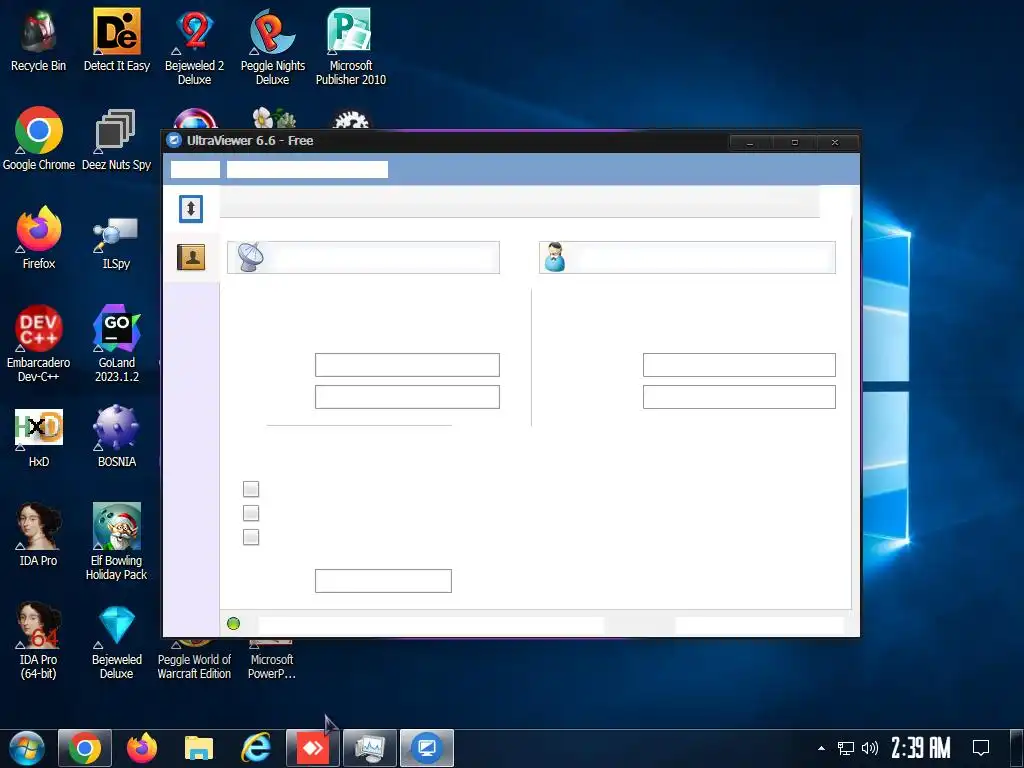
Task: Focus the field below the three checkboxes
Action: click(x=383, y=581)
